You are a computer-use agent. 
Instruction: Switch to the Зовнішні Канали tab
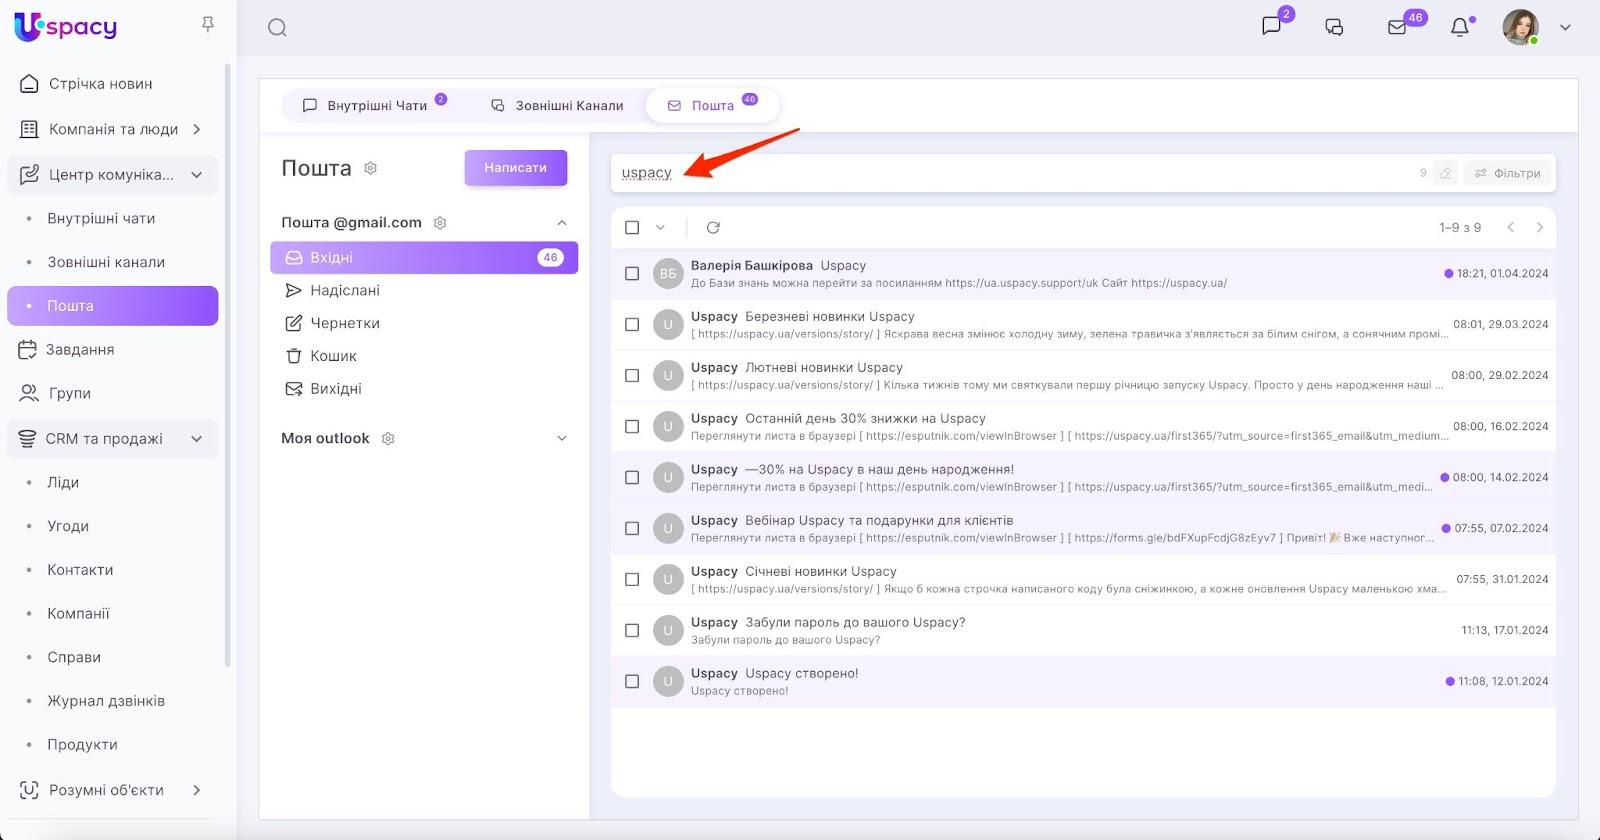point(557,106)
